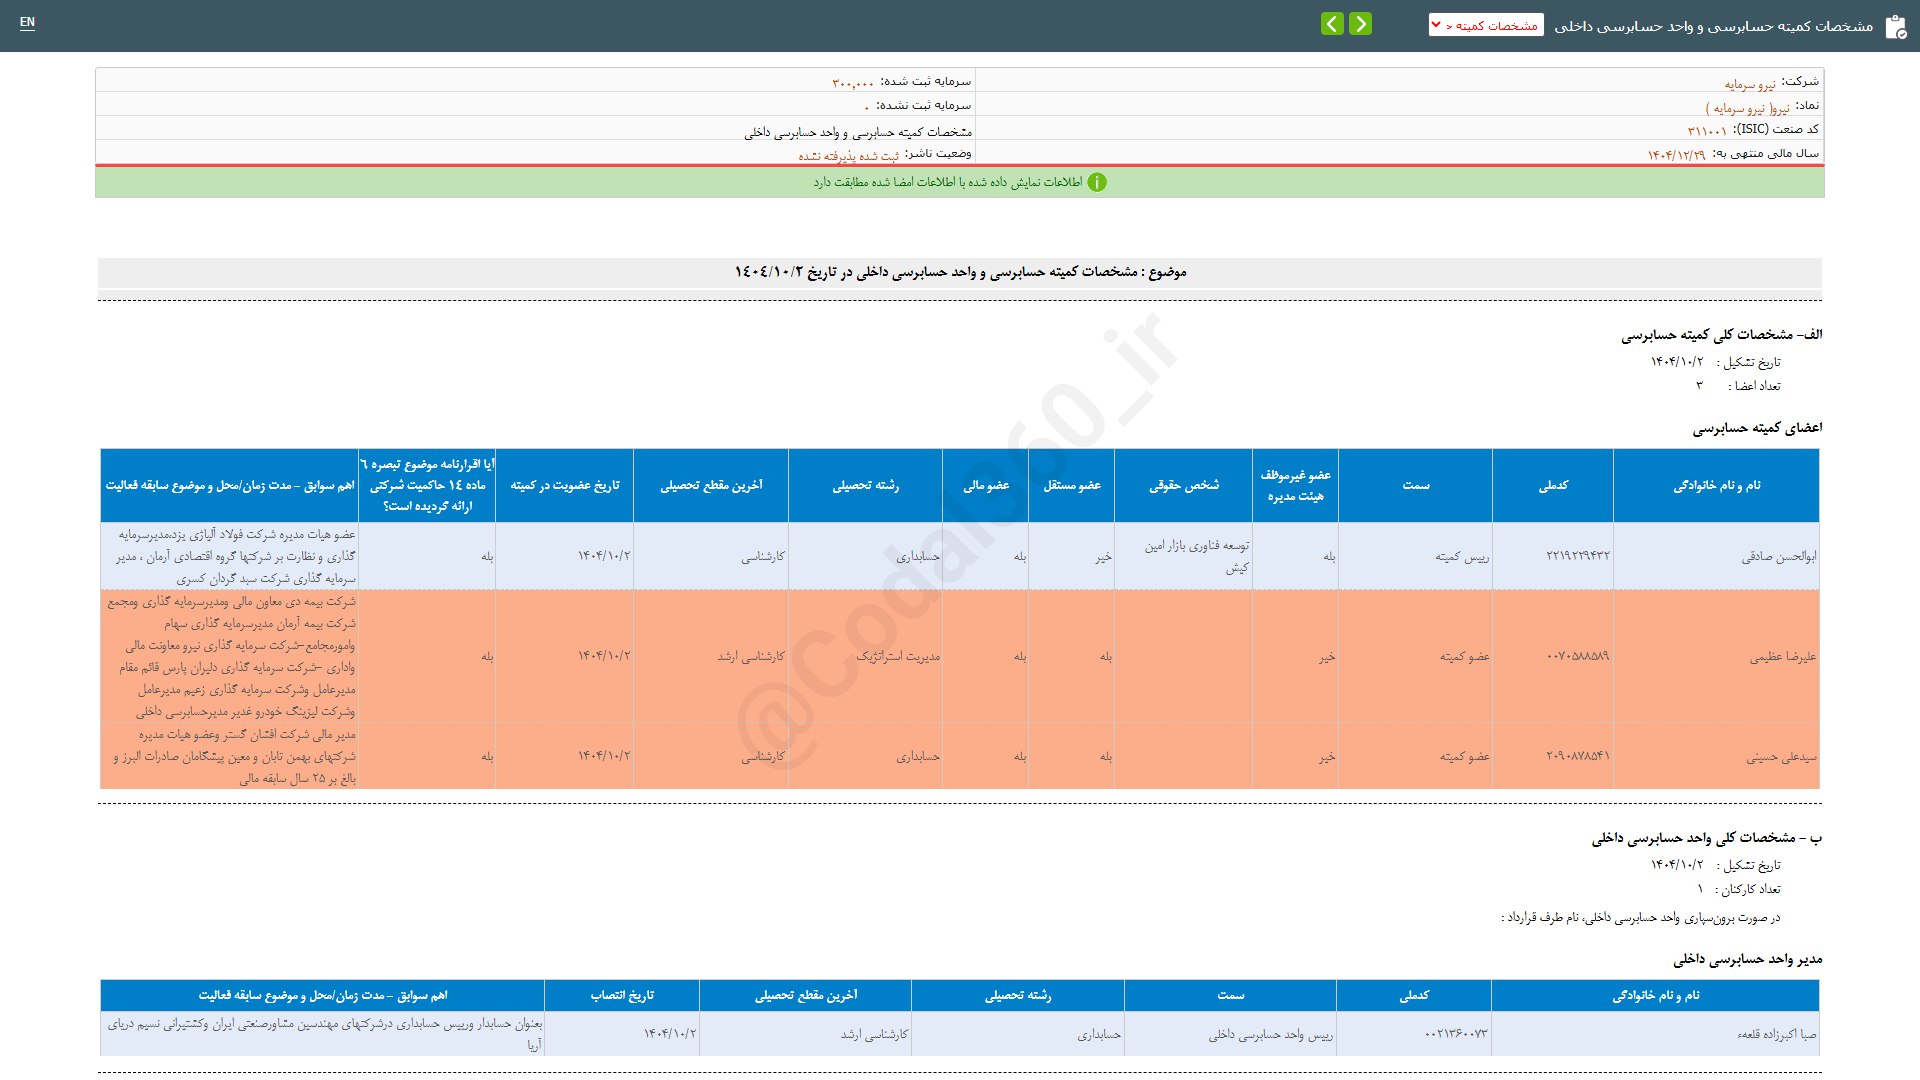
Task: Open the مشخصات کمیته dropdown
Action: tap(1486, 25)
